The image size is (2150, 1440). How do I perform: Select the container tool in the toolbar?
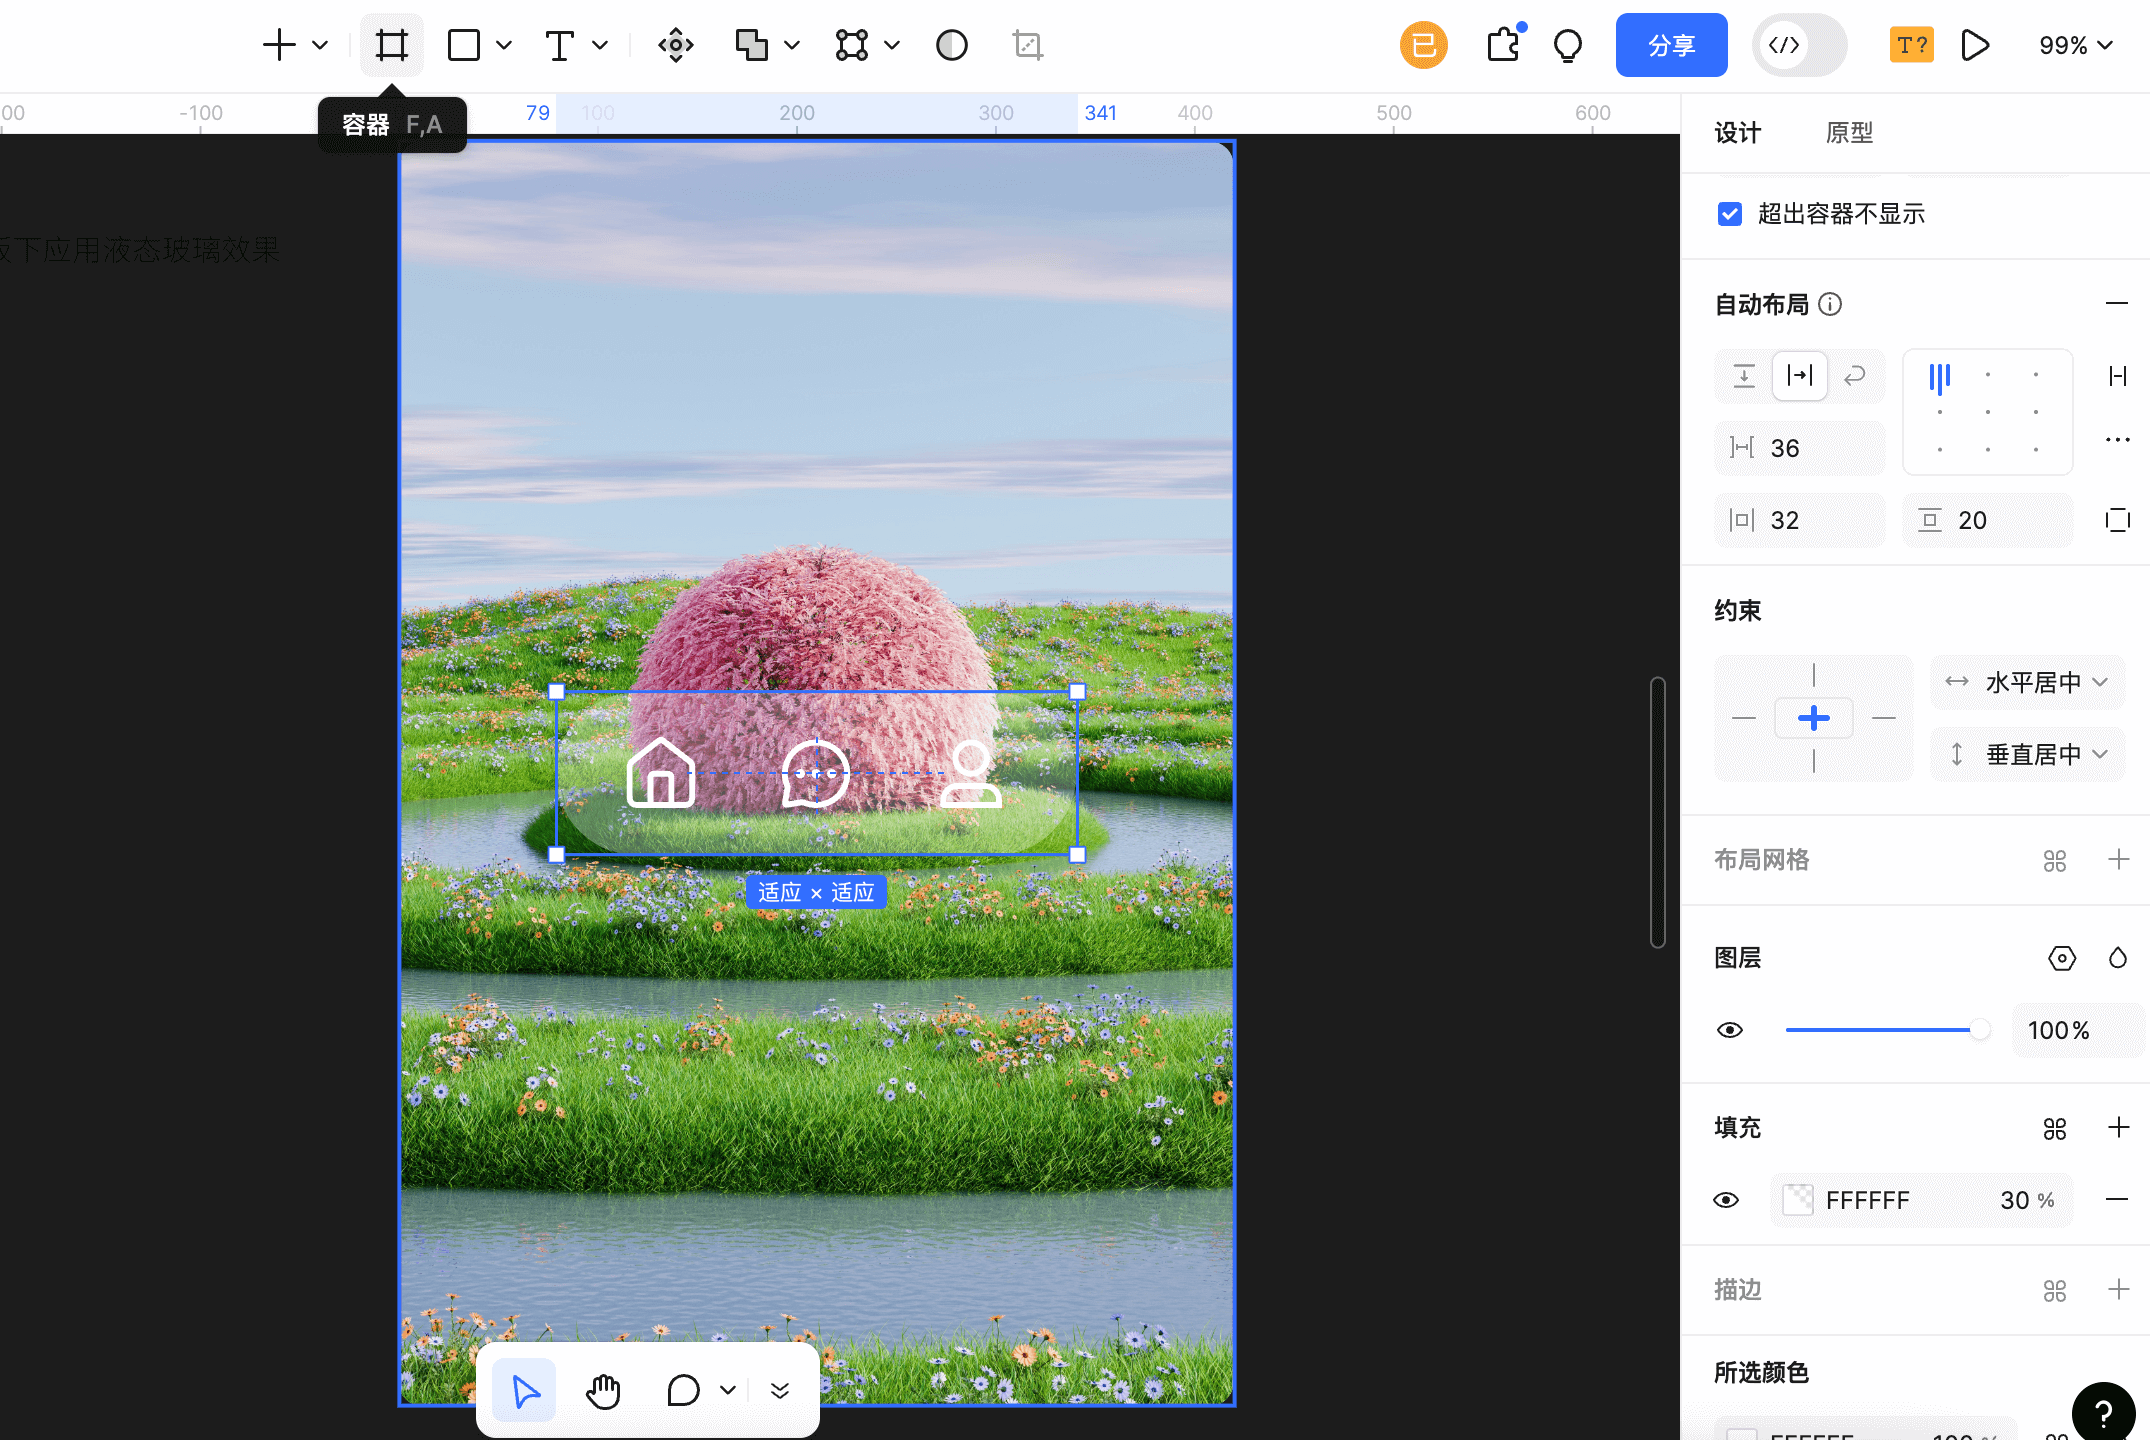[391, 44]
